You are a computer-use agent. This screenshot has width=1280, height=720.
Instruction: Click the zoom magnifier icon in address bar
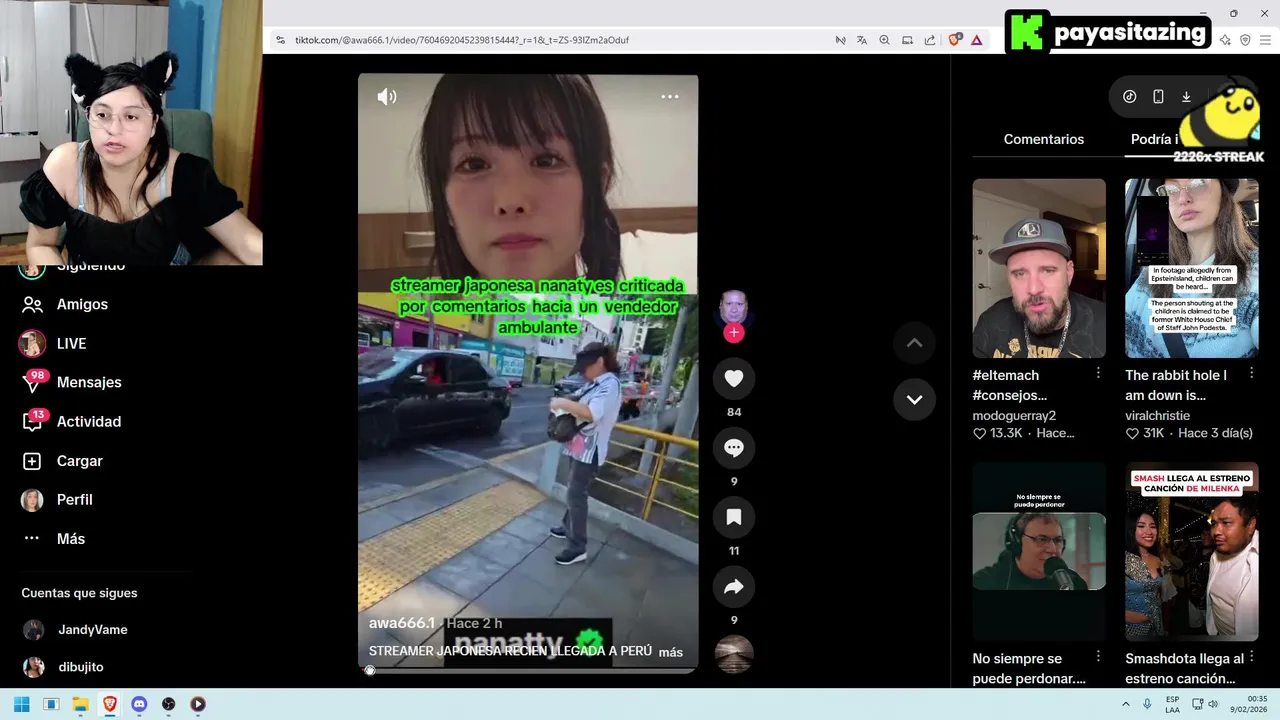pos(884,40)
